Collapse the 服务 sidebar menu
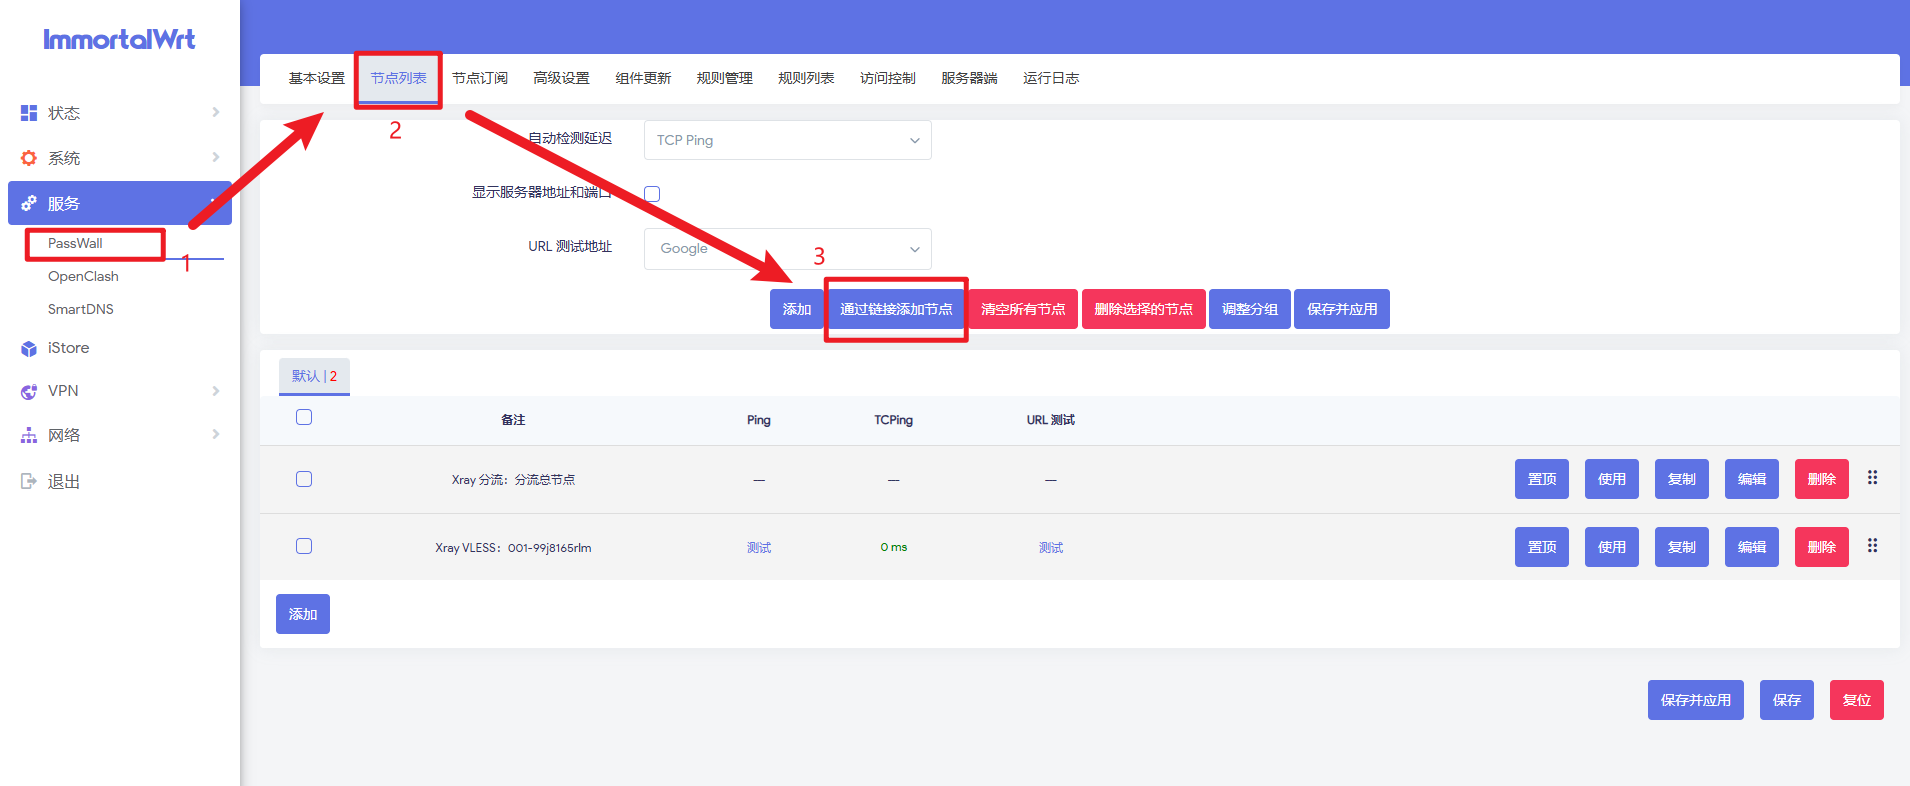 tap(120, 203)
